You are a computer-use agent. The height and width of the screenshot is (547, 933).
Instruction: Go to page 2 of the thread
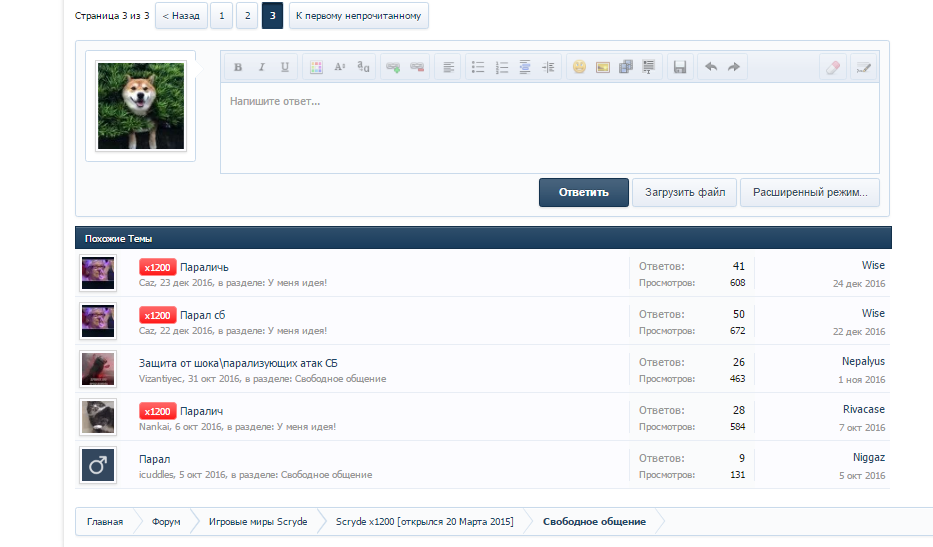pyautogui.click(x=247, y=16)
